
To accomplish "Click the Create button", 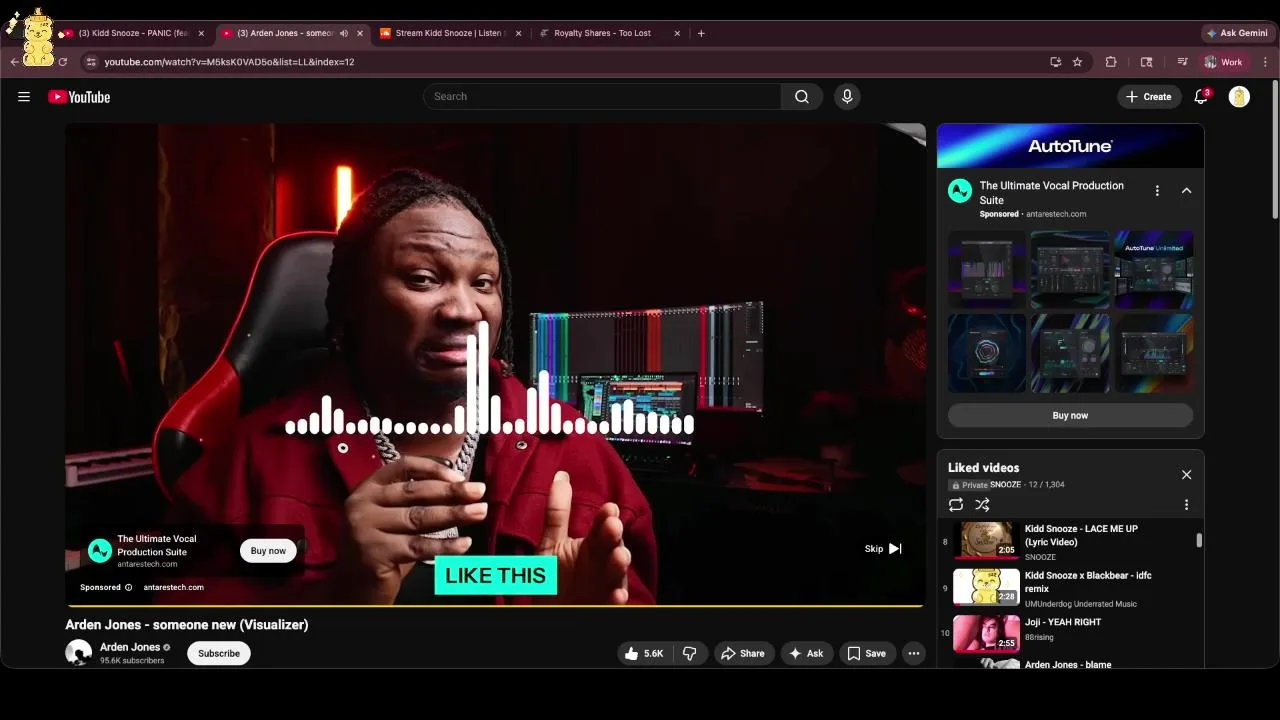I will point(1148,97).
